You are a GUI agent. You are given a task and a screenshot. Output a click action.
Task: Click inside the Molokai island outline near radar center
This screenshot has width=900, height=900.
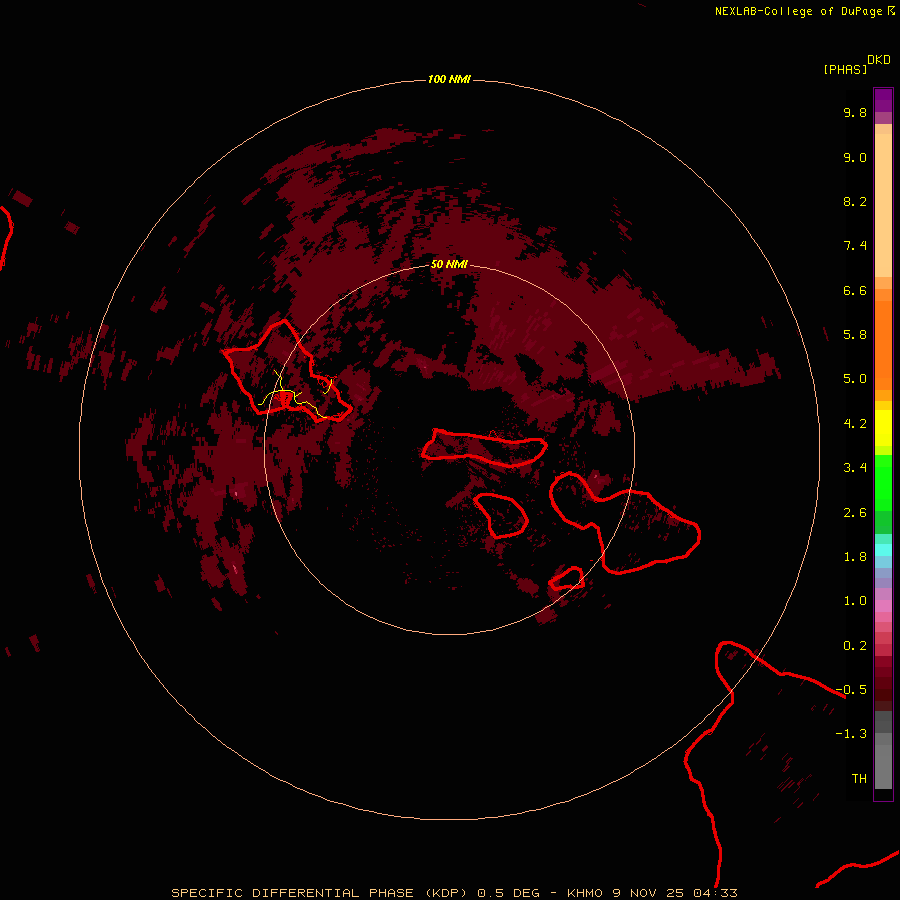[483, 448]
